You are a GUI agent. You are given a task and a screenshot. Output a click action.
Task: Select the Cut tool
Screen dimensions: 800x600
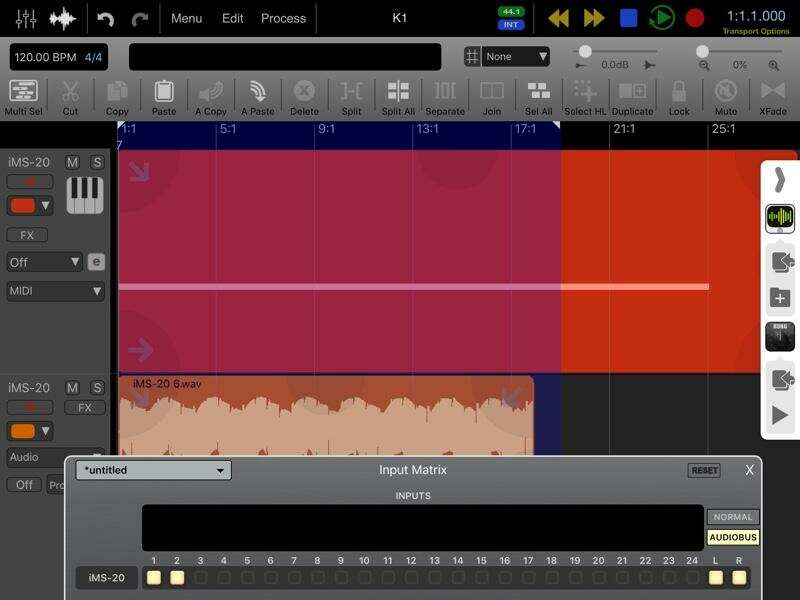(x=70, y=97)
